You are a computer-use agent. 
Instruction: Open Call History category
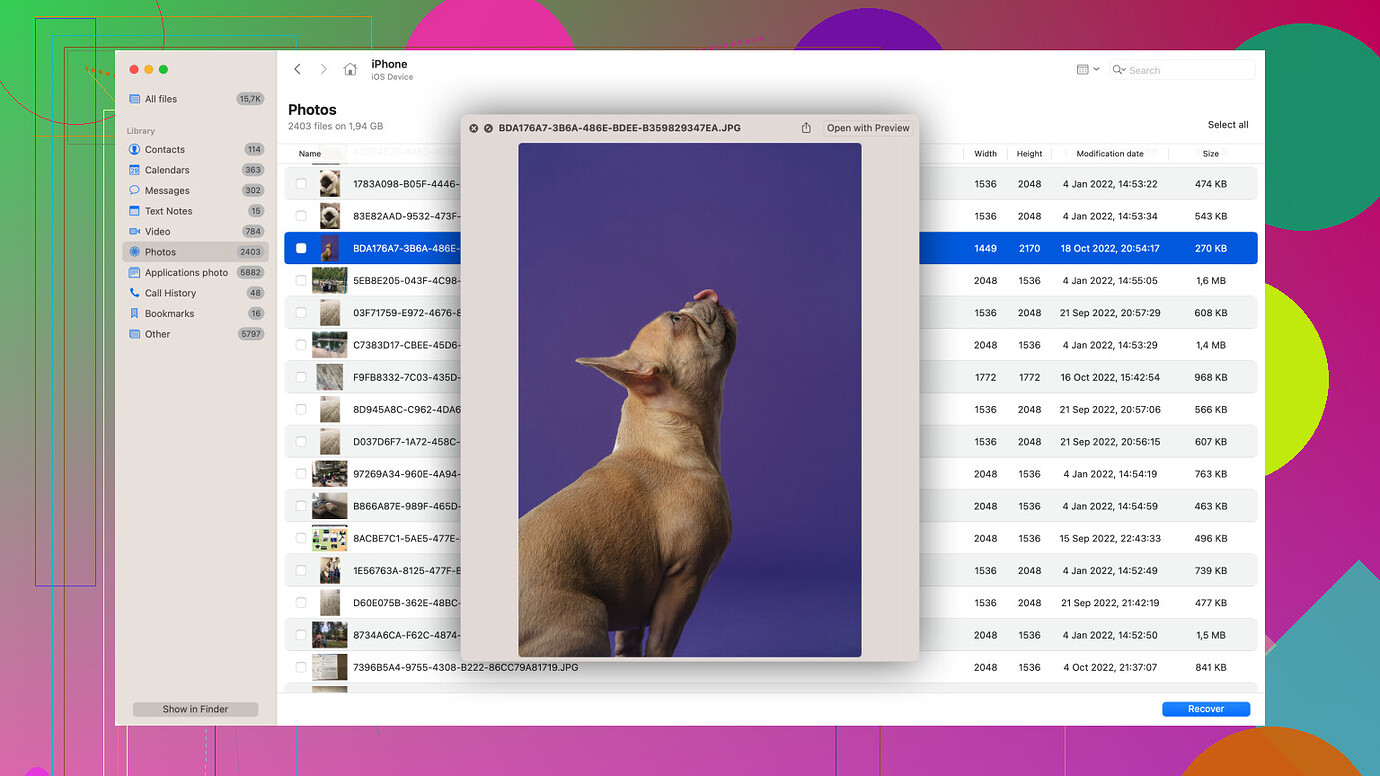click(196, 293)
